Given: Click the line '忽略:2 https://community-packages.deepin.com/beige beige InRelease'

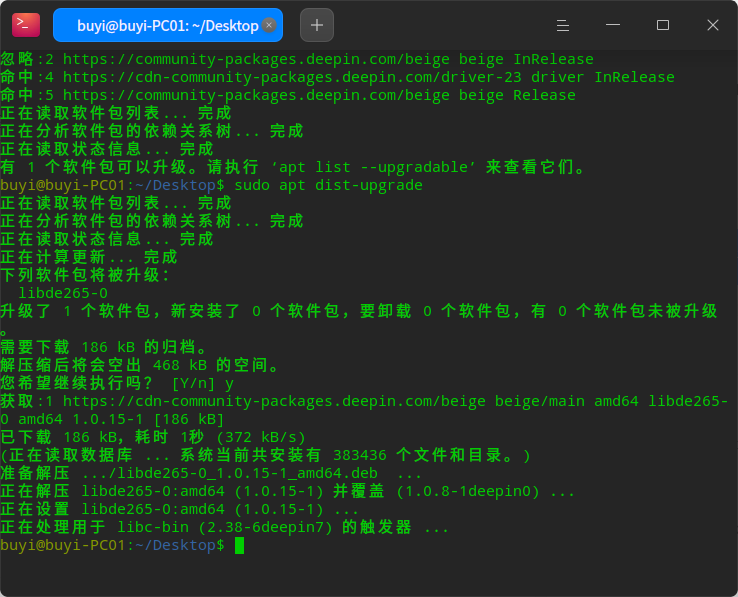Looking at the screenshot, I should 297,59.
